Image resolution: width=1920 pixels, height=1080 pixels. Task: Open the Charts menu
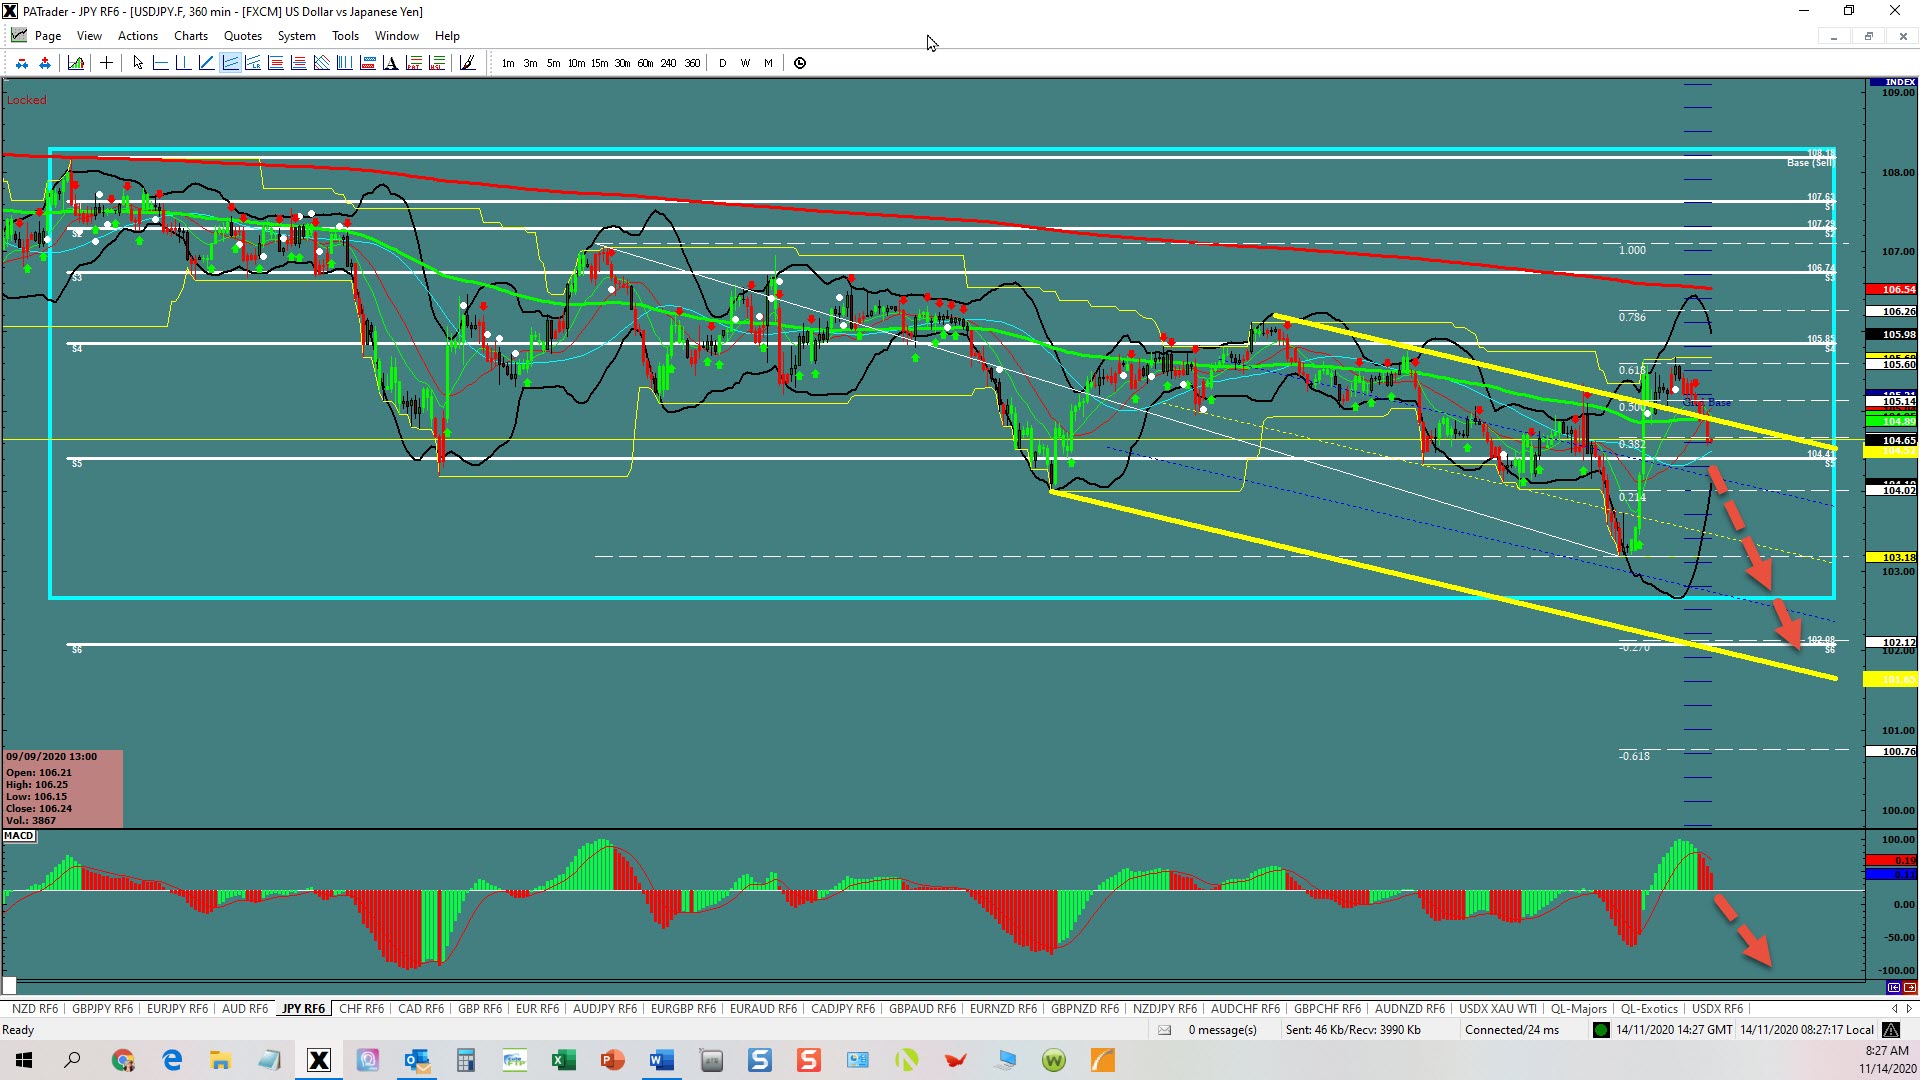click(190, 36)
